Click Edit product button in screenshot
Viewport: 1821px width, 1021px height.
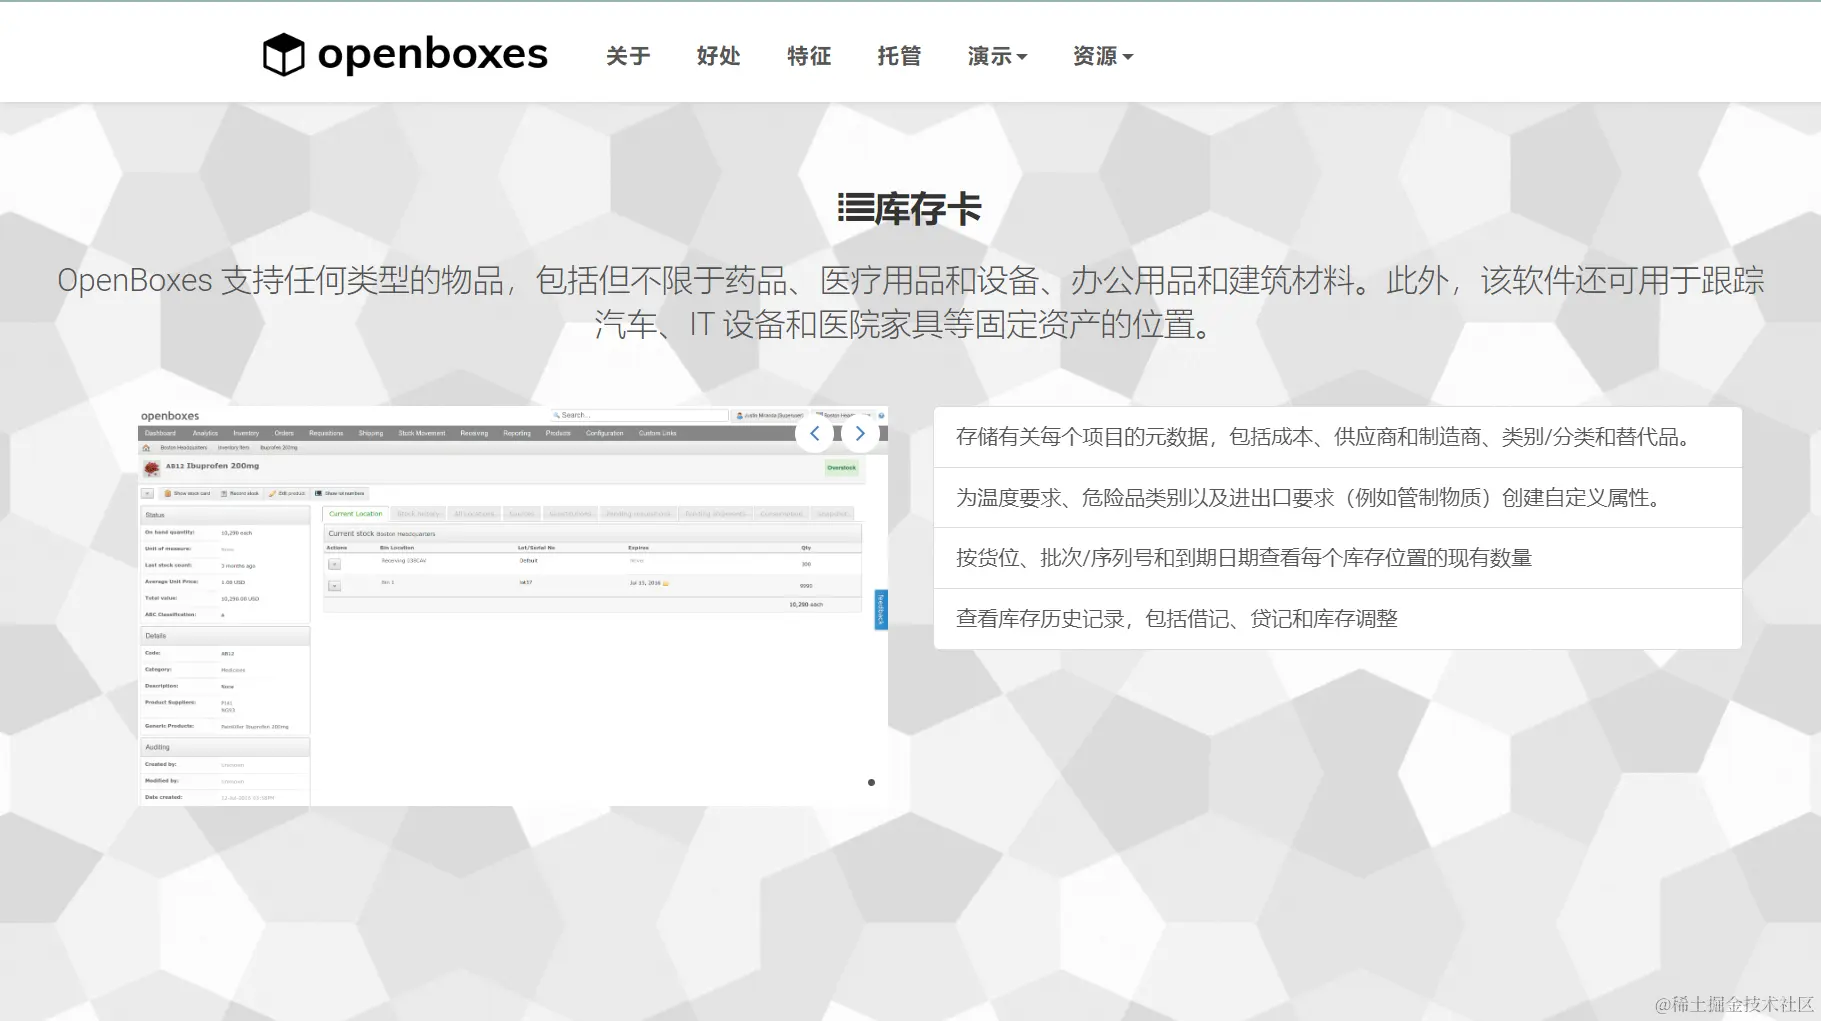click(287, 493)
